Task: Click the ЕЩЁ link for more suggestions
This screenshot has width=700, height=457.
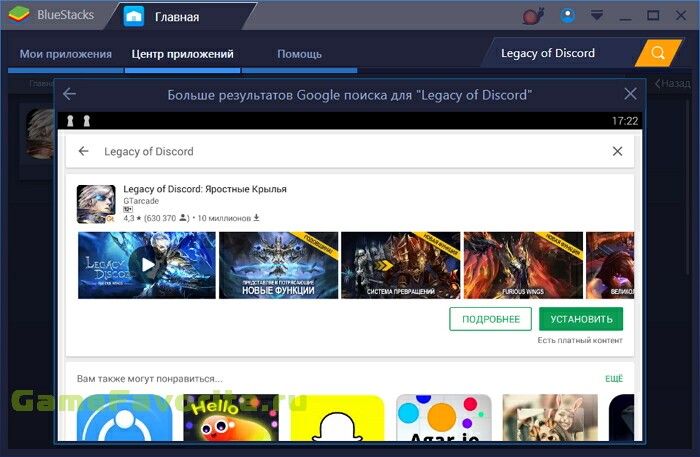Action: point(614,379)
